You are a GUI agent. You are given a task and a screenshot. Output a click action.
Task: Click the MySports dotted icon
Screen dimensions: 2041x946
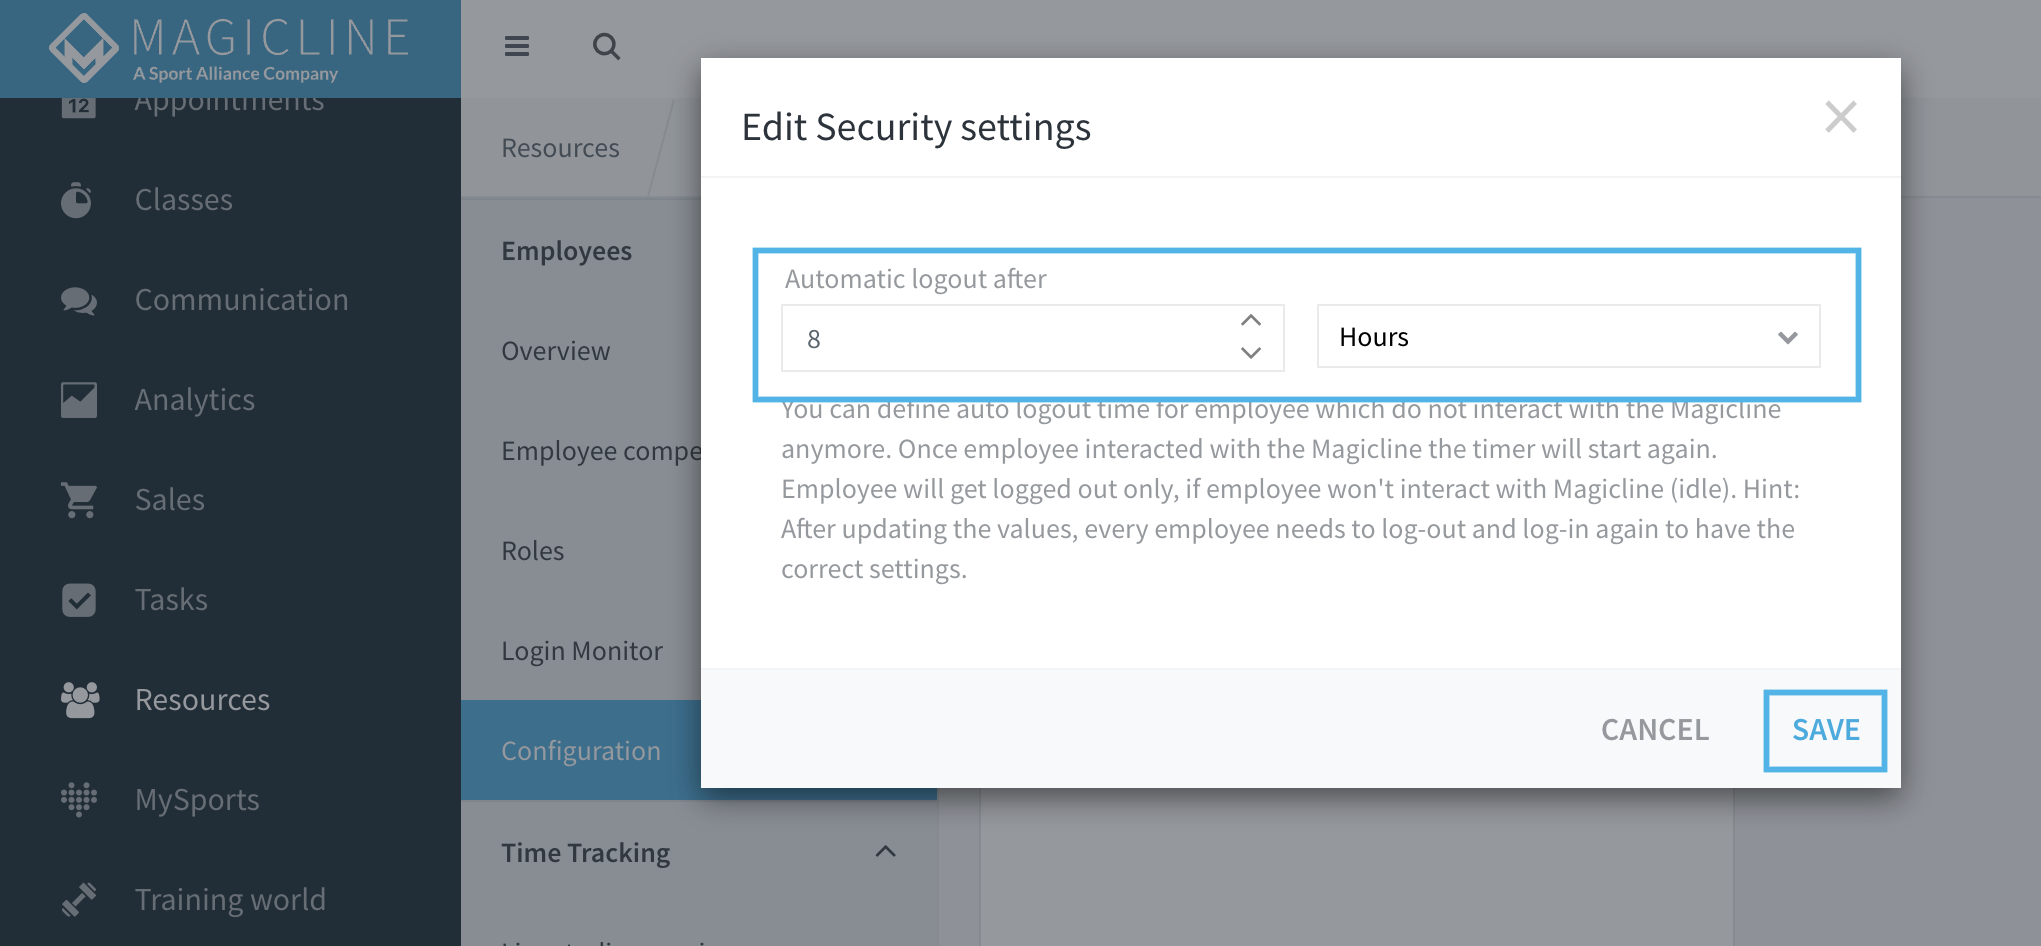tap(78, 800)
